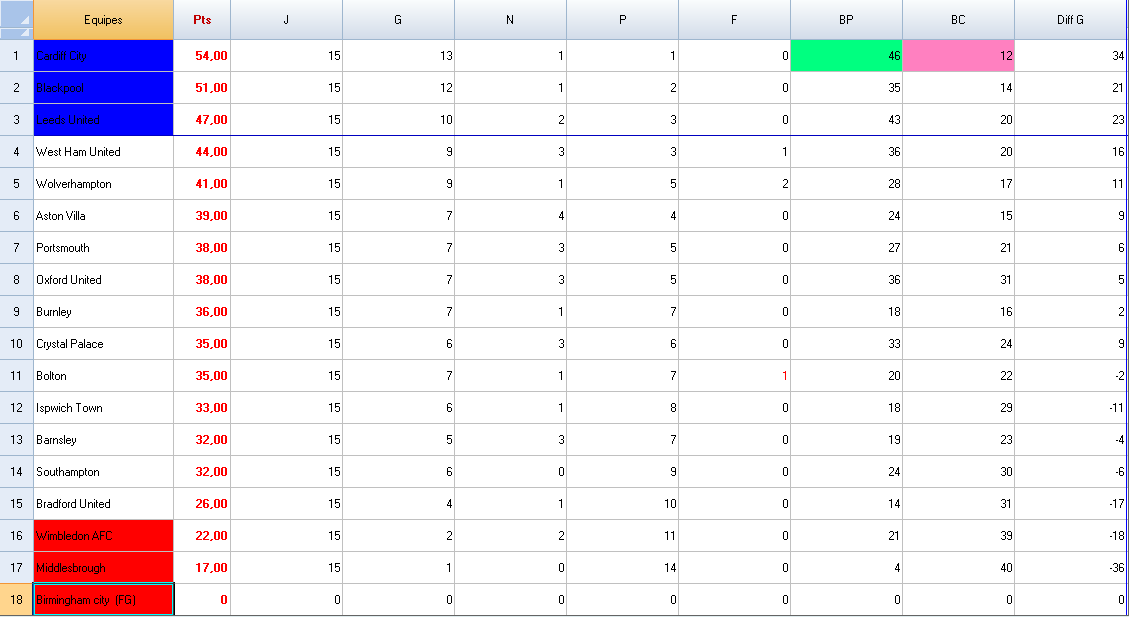Select the Ispwich Town team cell
Screen dimensions: 1129x617
[x=103, y=407]
